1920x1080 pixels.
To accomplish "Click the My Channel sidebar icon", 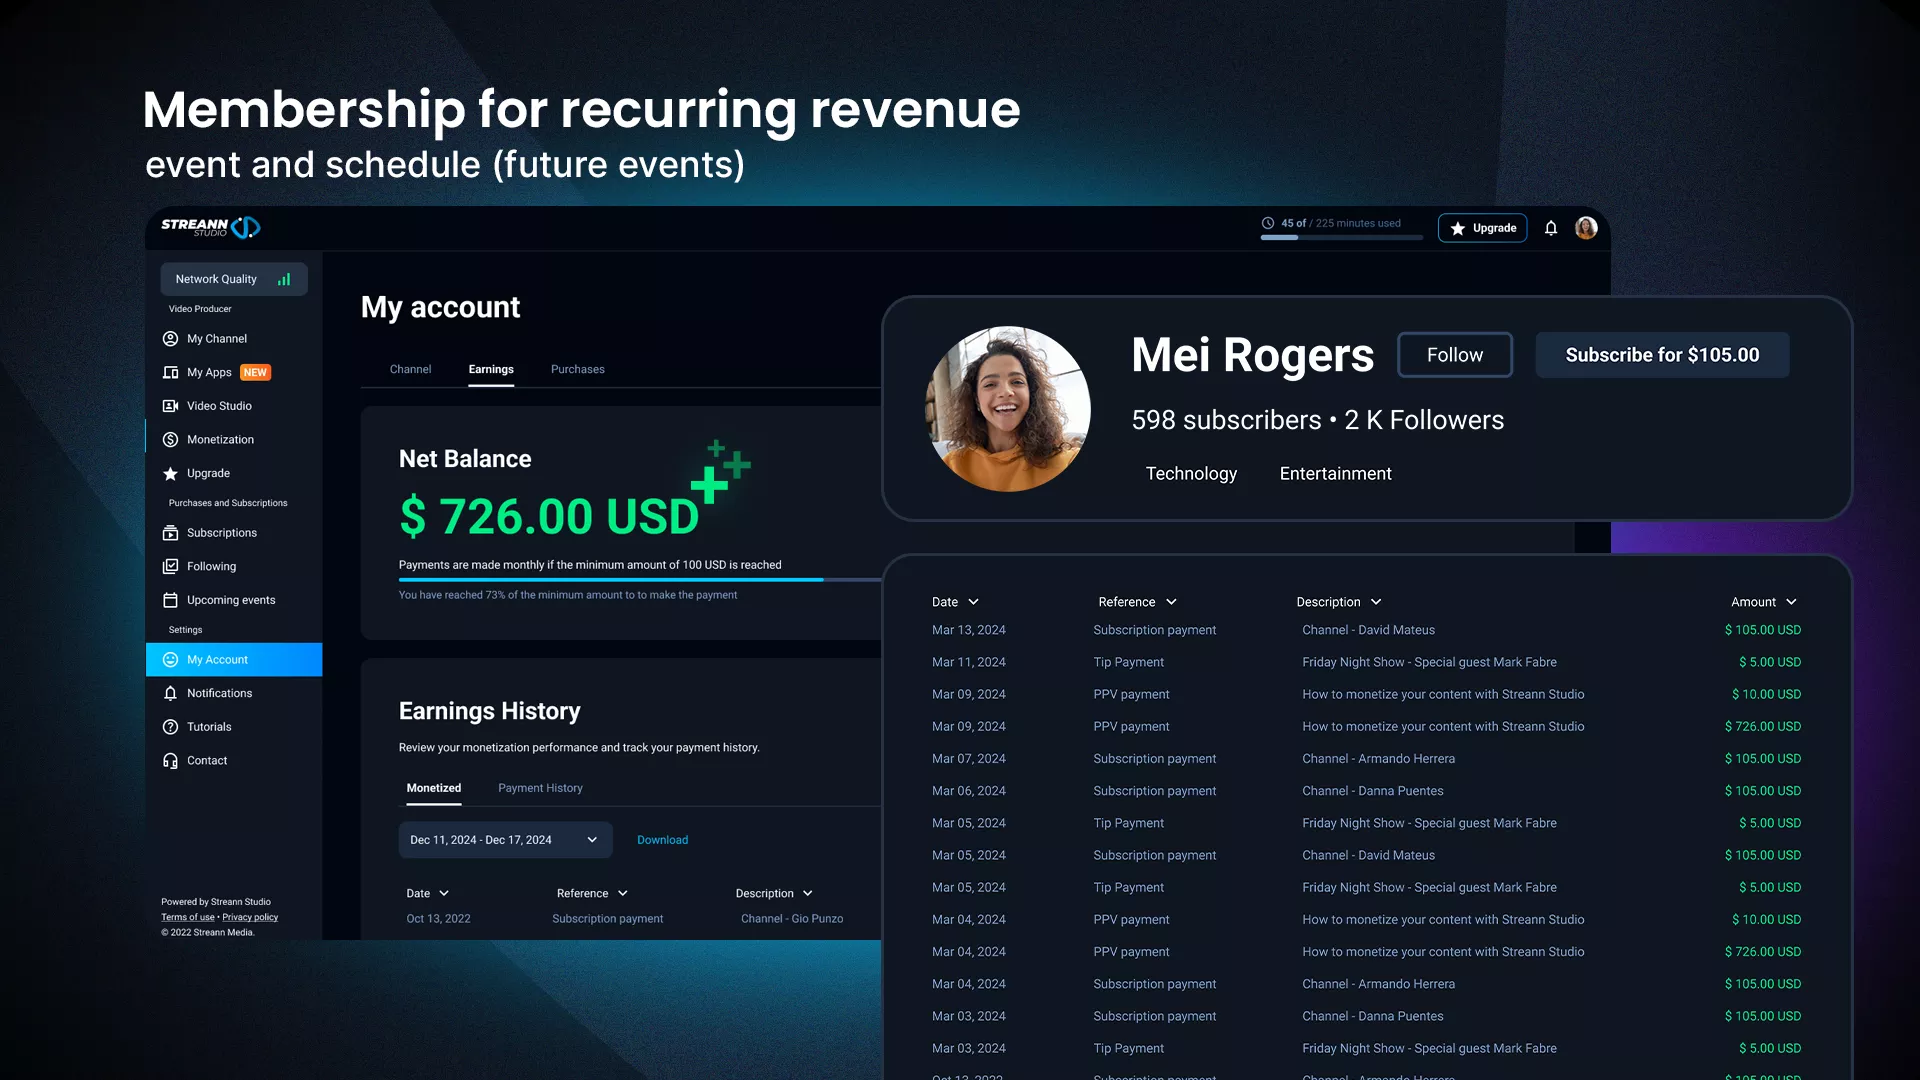I will pos(171,339).
